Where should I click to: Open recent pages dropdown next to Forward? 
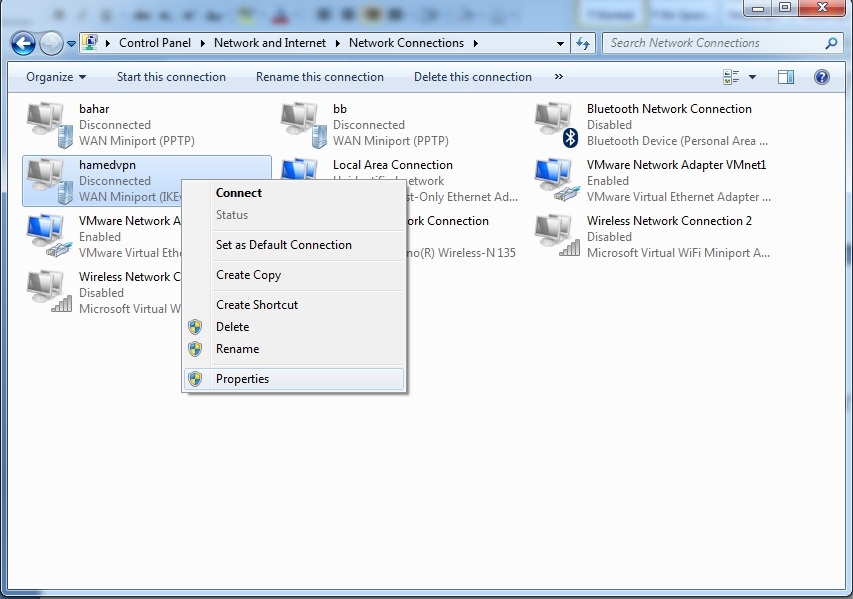tap(71, 44)
